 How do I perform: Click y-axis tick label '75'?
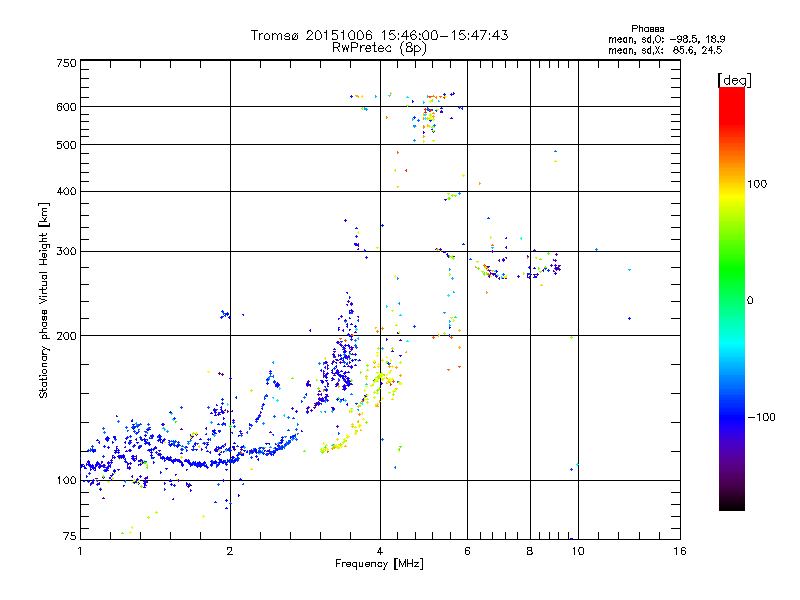pyautogui.click(x=70, y=536)
